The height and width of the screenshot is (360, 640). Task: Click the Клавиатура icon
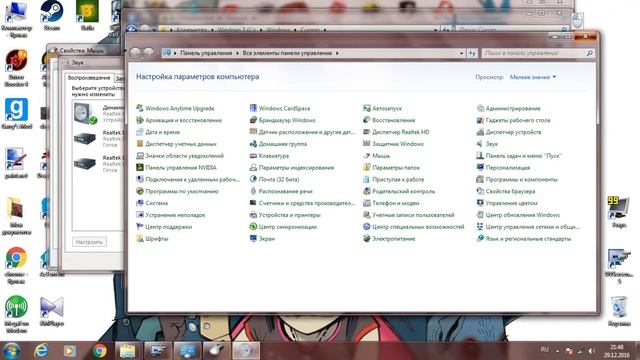point(253,156)
